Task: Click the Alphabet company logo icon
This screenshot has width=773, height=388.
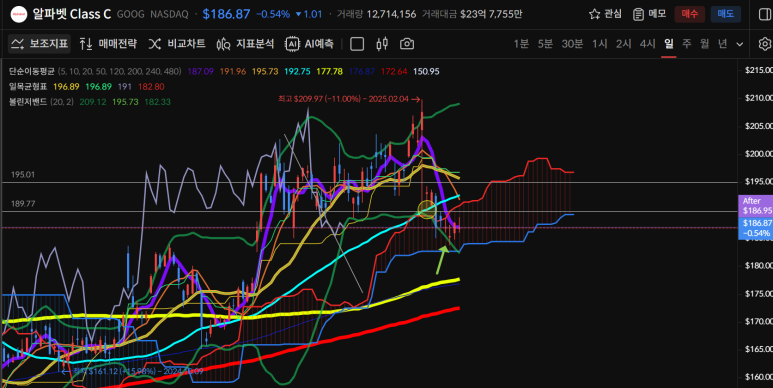Action: click(19, 14)
